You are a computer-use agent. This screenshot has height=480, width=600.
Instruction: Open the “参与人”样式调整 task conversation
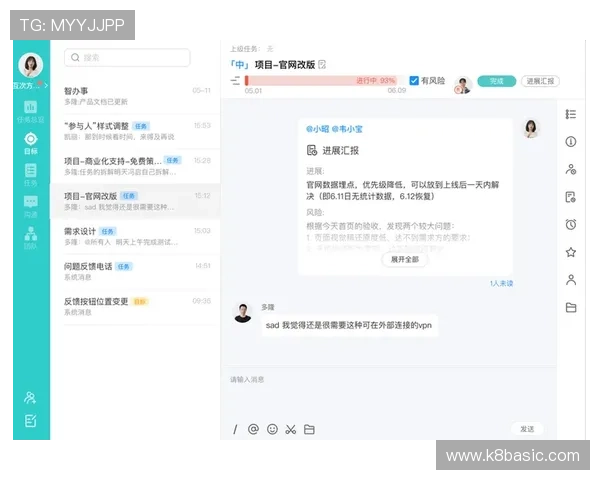[137, 131]
